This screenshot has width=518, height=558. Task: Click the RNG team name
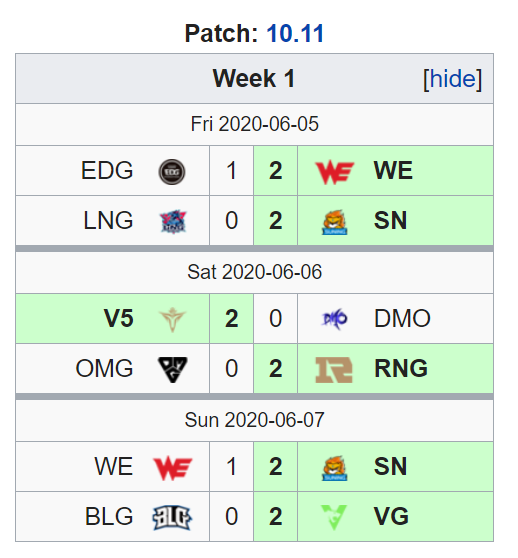click(401, 368)
